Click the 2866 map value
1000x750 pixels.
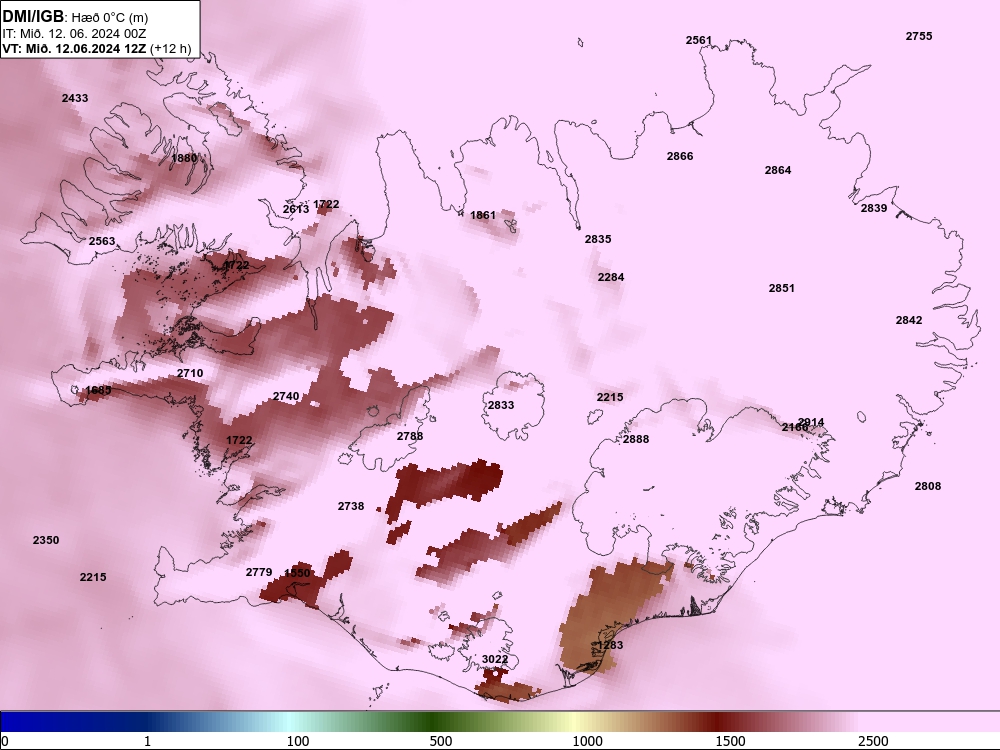[680, 156]
